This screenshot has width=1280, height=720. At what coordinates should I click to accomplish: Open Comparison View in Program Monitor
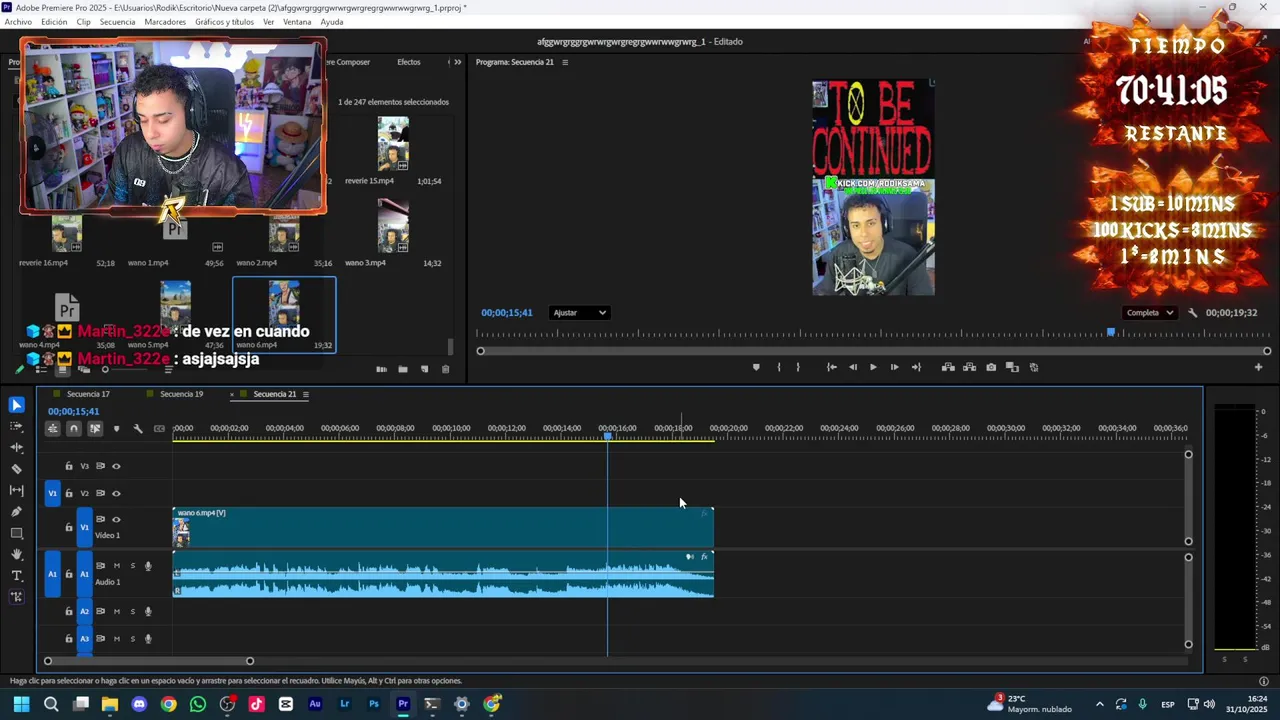coord(1012,367)
